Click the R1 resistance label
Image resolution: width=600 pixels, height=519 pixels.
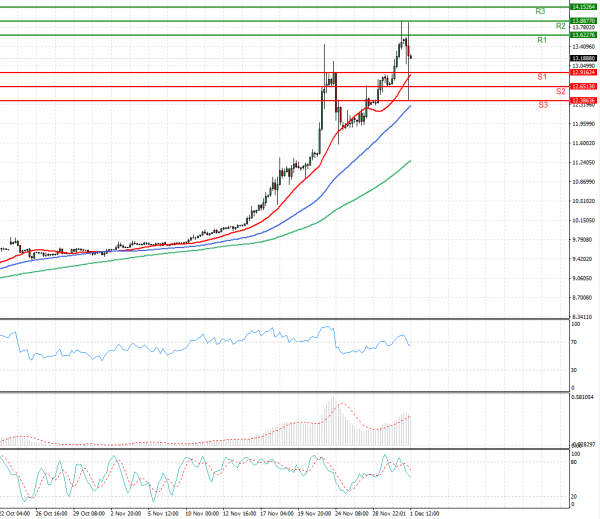pyautogui.click(x=542, y=40)
